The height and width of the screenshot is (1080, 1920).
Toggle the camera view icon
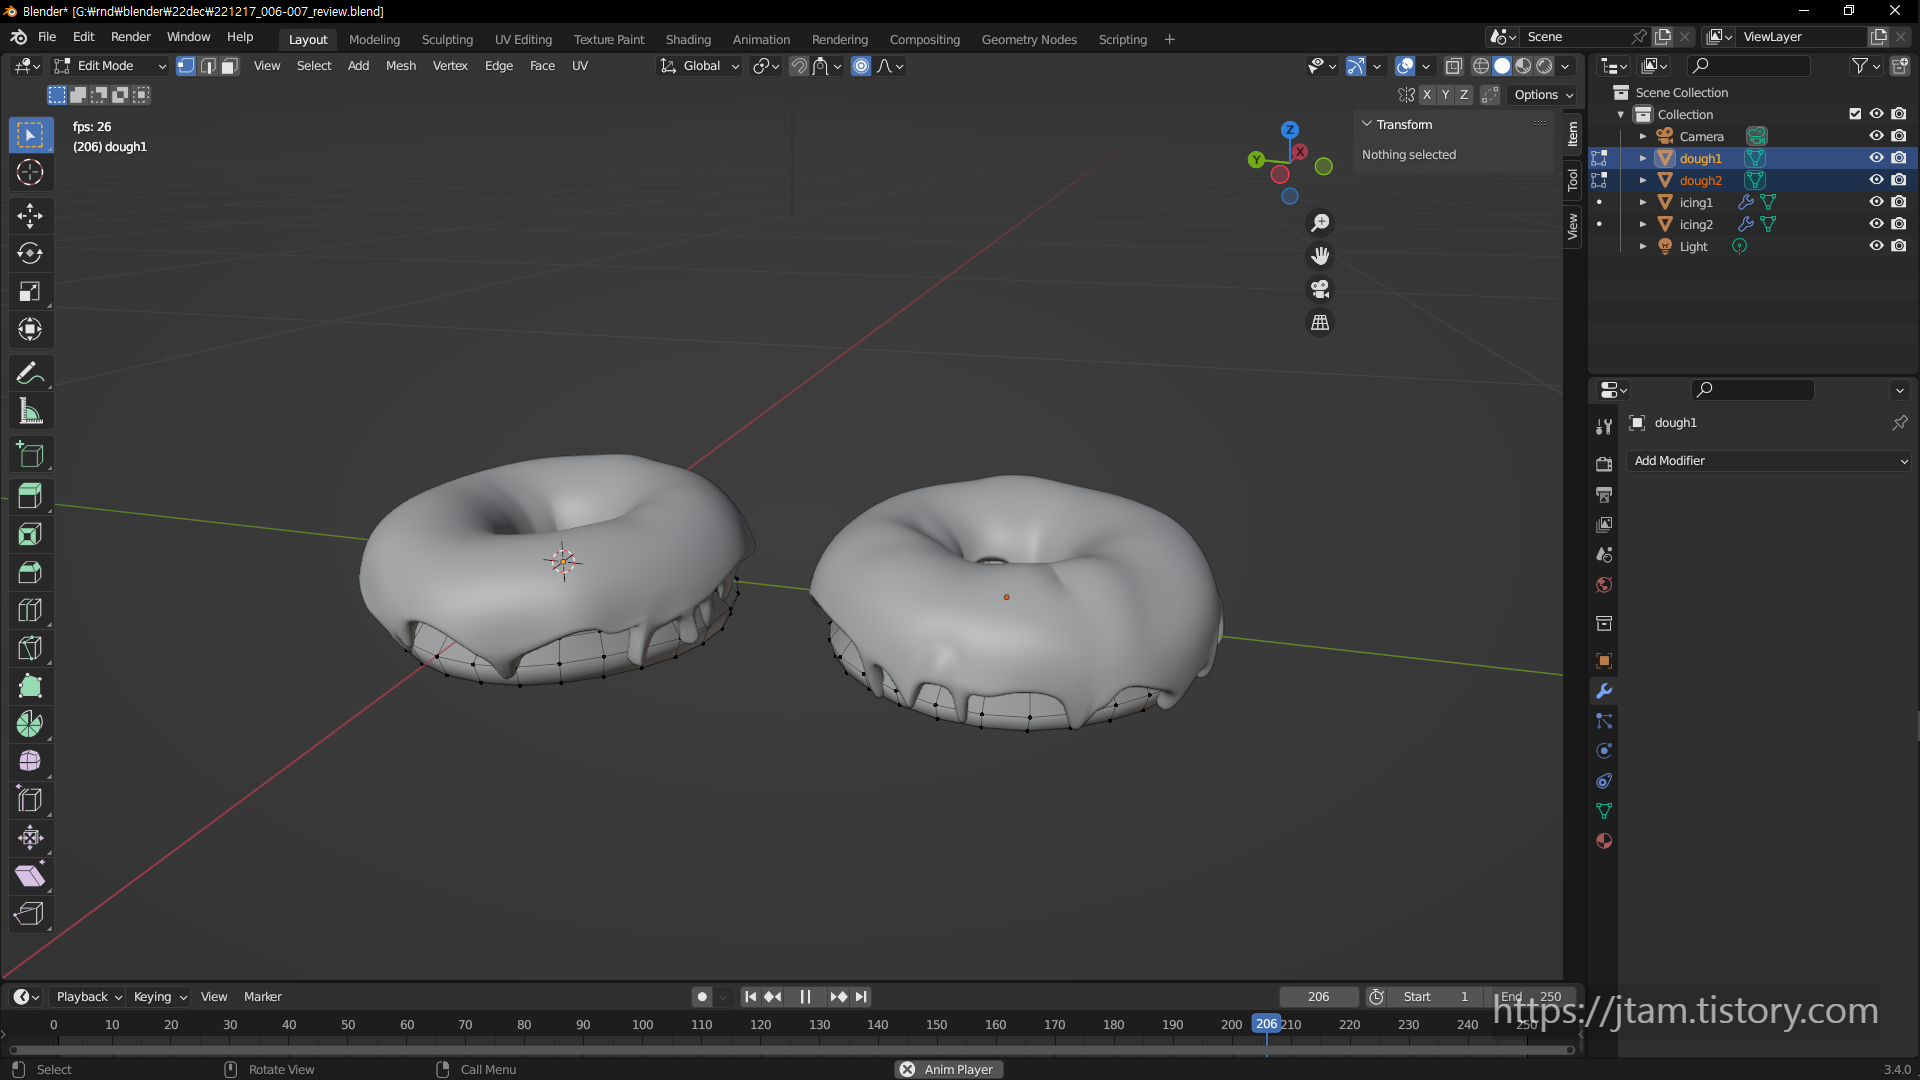(x=1320, y=289)
